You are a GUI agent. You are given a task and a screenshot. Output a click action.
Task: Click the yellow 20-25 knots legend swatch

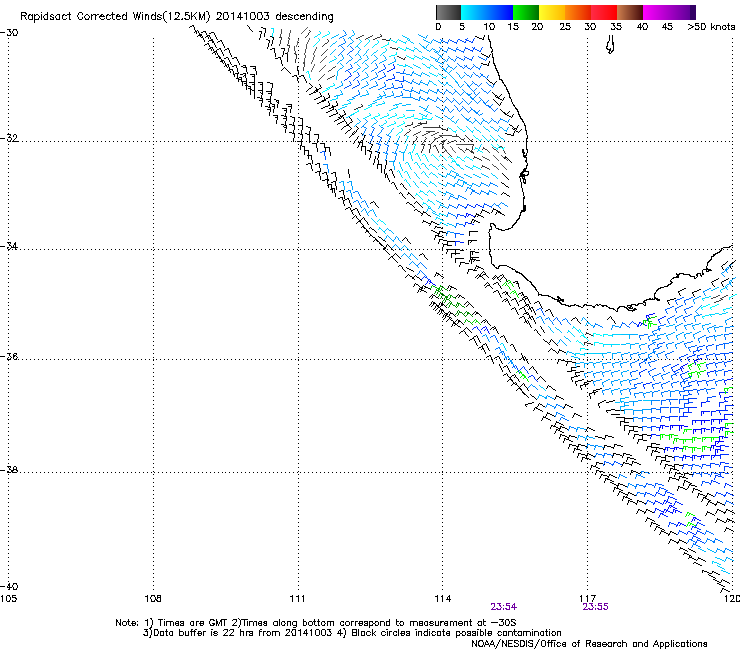click(x=552, y=12)
